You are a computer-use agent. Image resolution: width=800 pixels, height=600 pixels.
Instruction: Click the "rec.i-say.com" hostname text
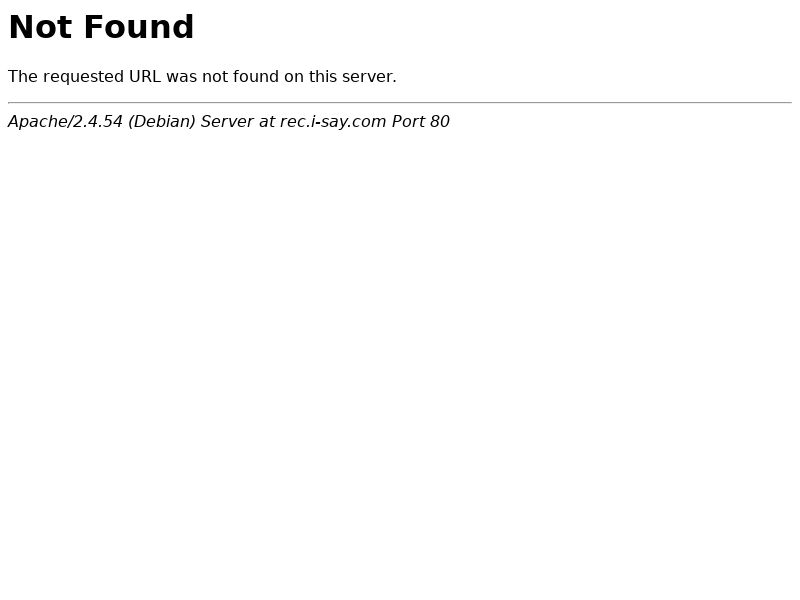333,122
